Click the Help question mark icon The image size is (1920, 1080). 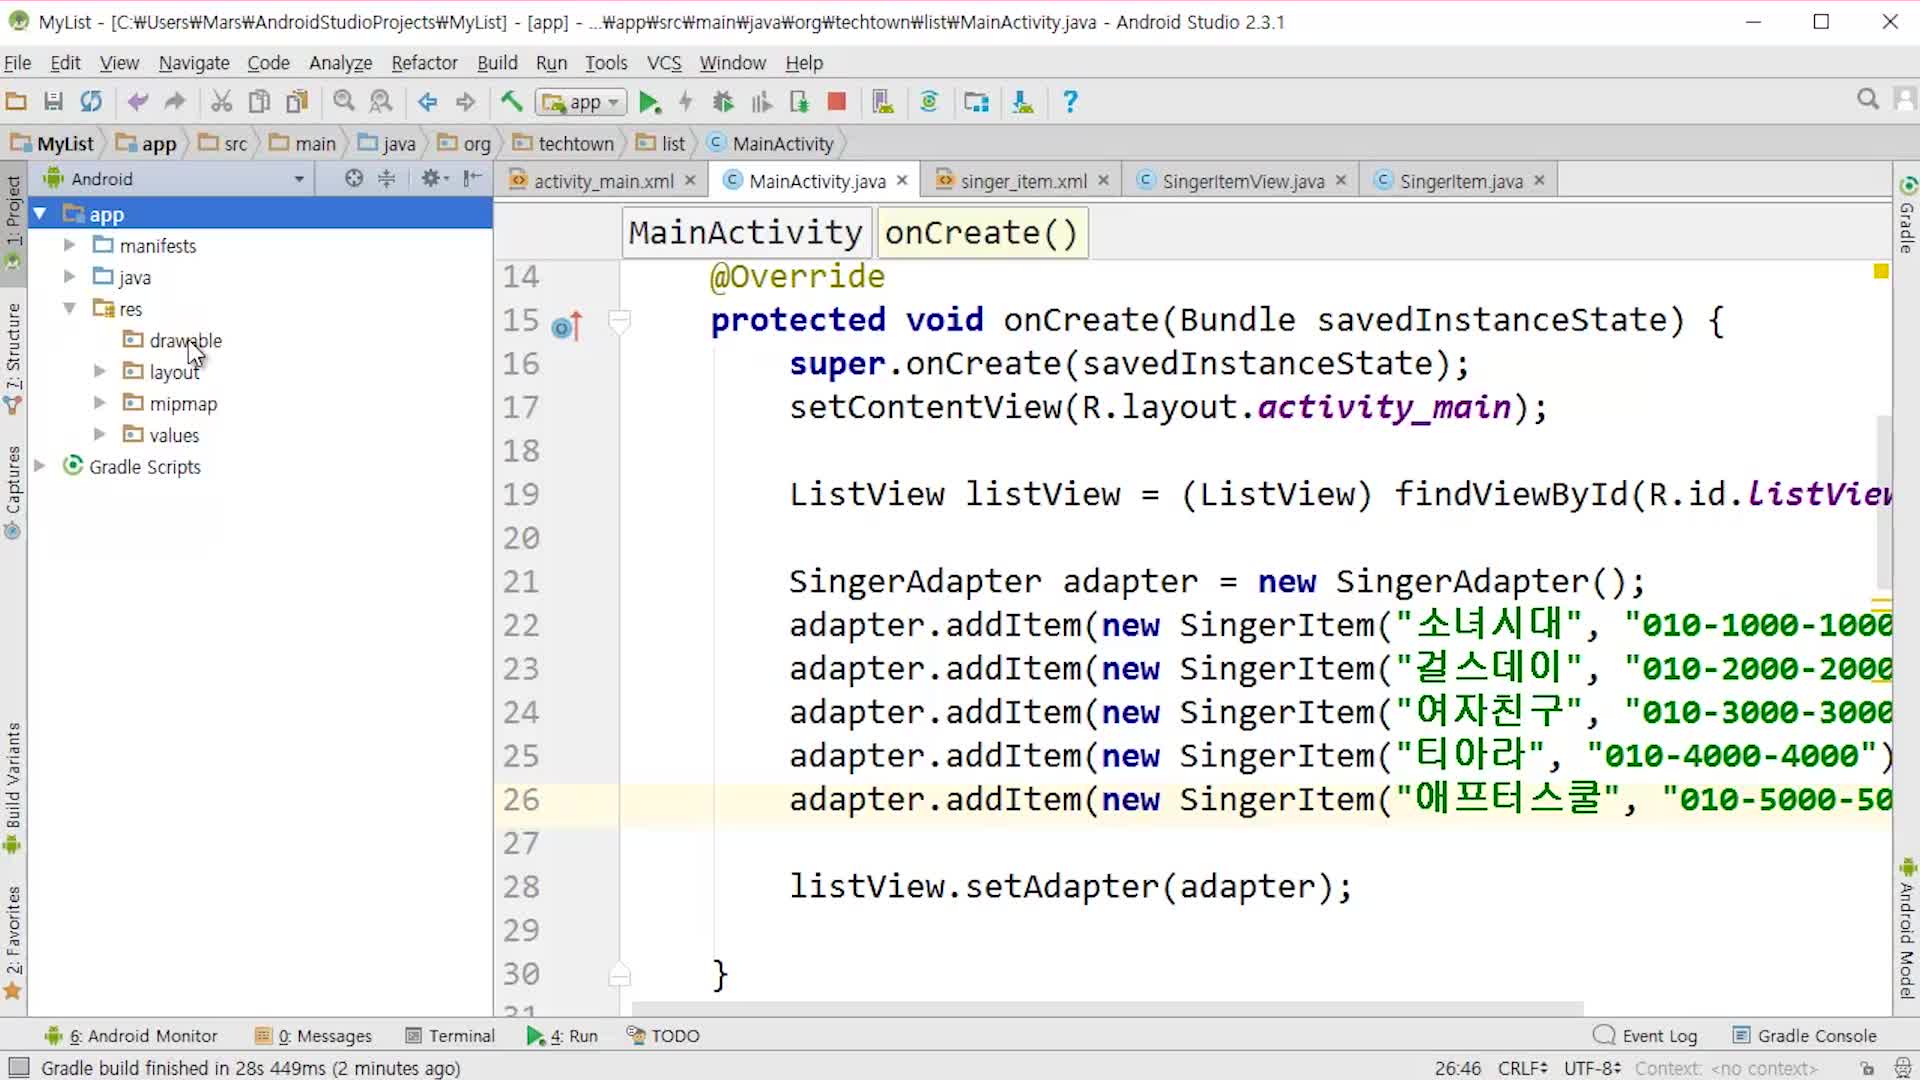pyautogui.click(x=1070, y=102)
